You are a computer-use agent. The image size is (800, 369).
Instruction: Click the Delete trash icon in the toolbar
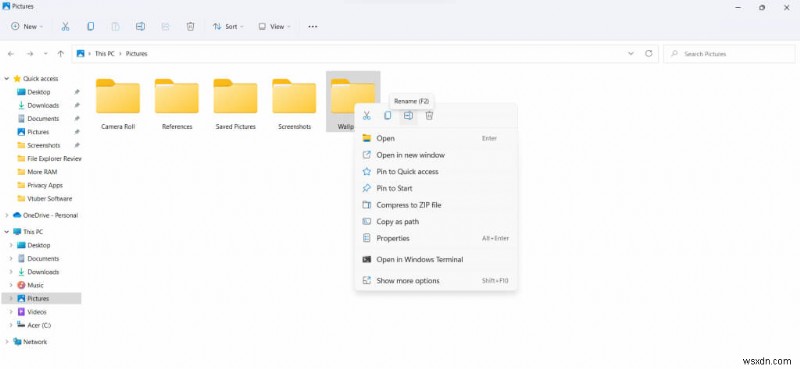coord(190,27)
